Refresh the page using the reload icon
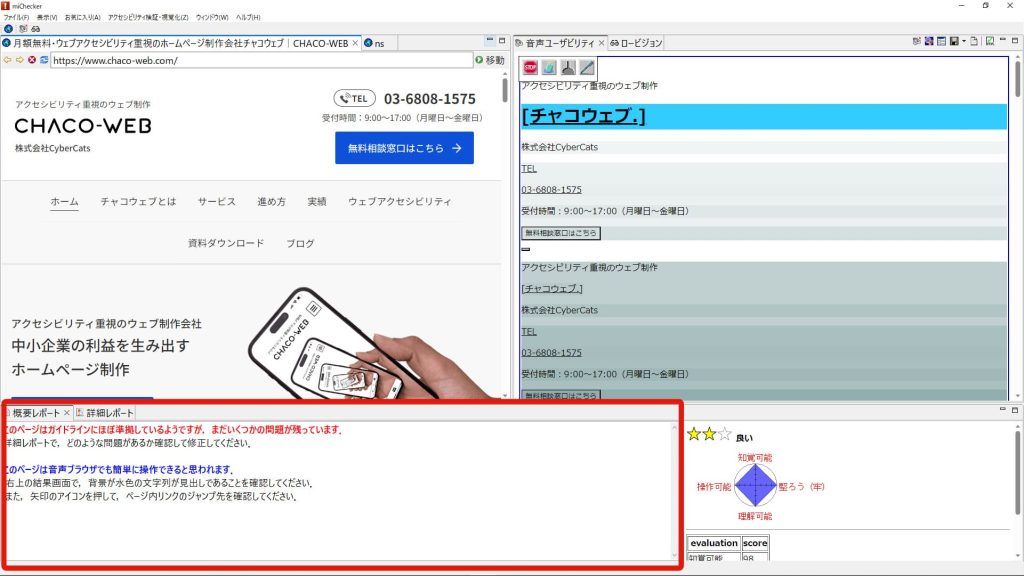Image resolution: width=1024 pixels, height=576 pixels. 45,60
